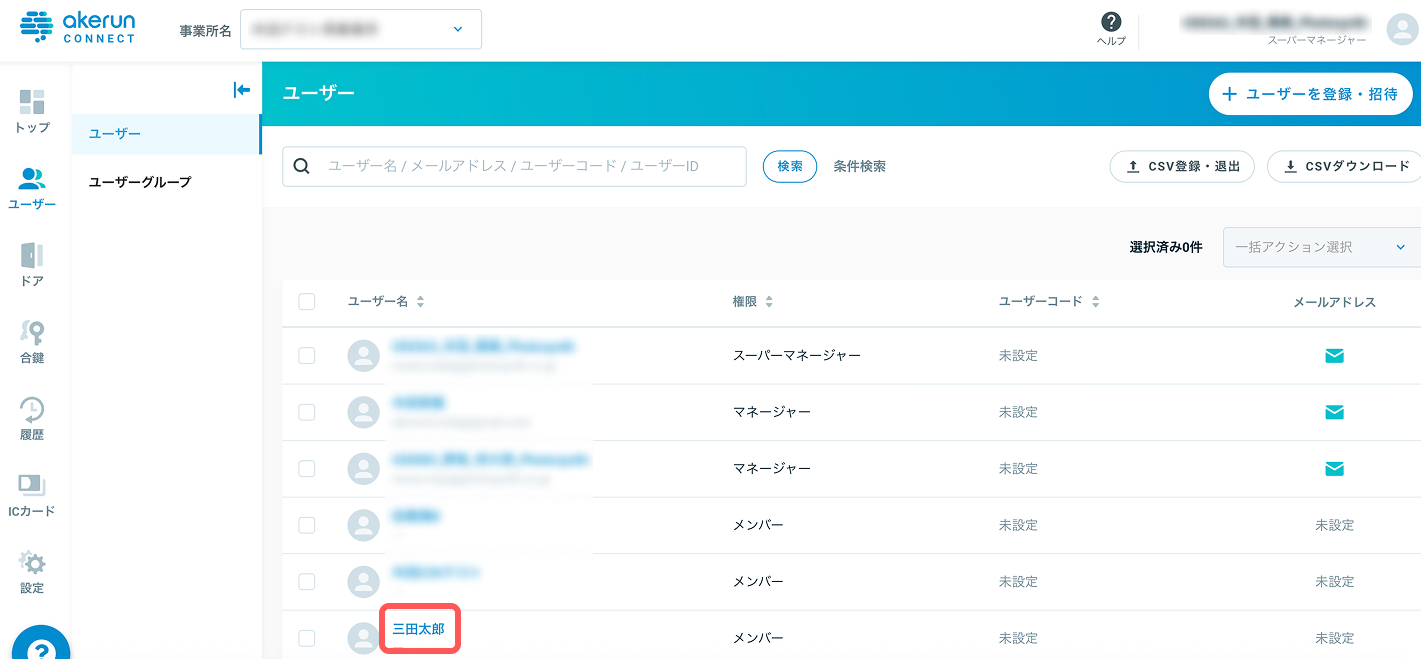Click the round blue help bubble
Viewport: 1421px width, 668px height.
pos(41,647)
